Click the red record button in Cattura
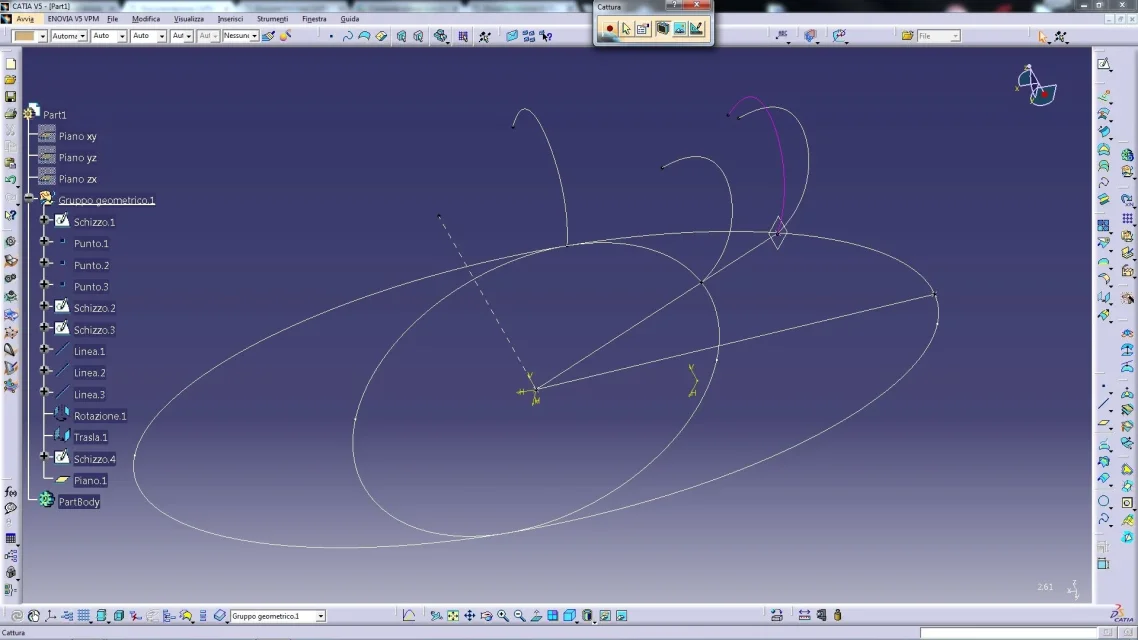Image resolution: width=1138 pixels, height=640 pixels. [x=610, y=29]
